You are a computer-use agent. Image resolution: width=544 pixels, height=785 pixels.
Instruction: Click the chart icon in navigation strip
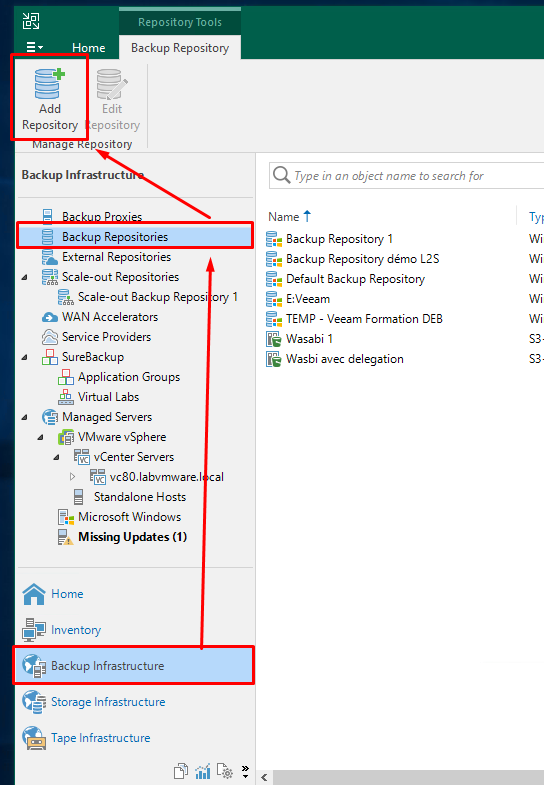tap(203, 771)
